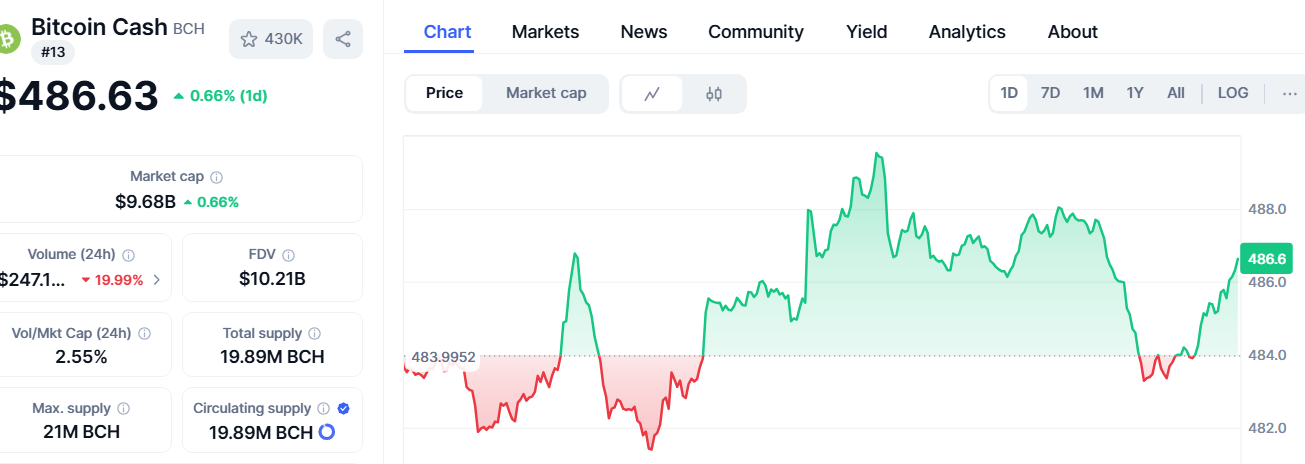Add to watchlist via 430K star button
This screenshot has width=1305, height=464.
pos(271,39)
